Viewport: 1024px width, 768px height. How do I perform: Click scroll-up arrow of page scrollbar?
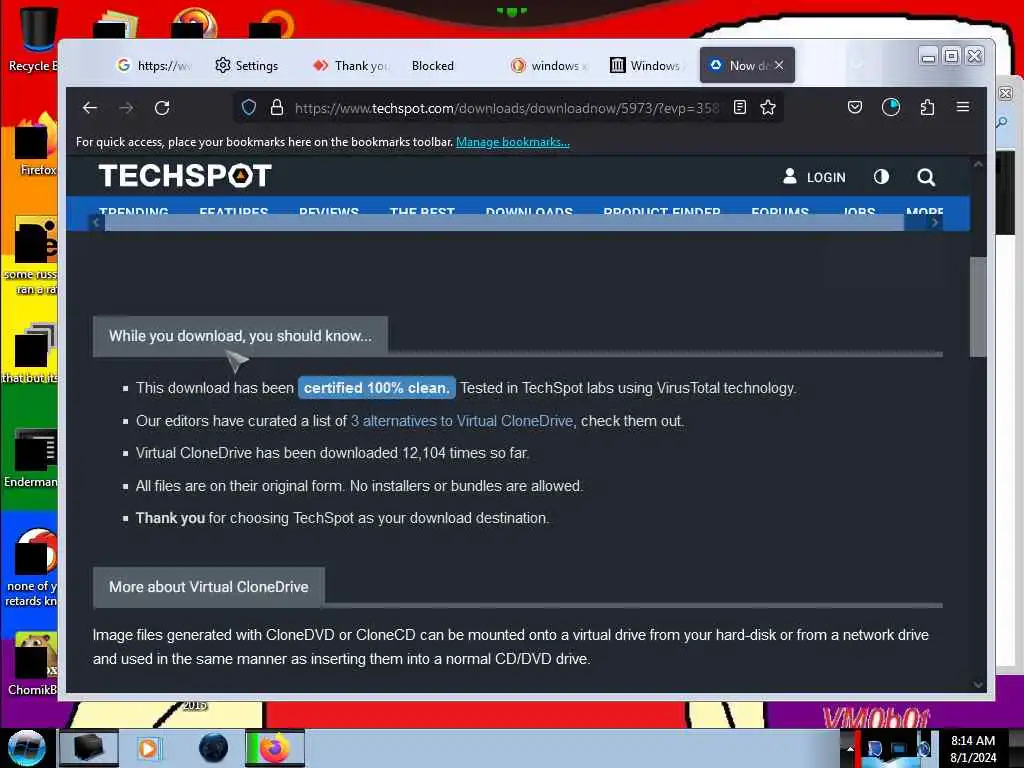point(978,164)
